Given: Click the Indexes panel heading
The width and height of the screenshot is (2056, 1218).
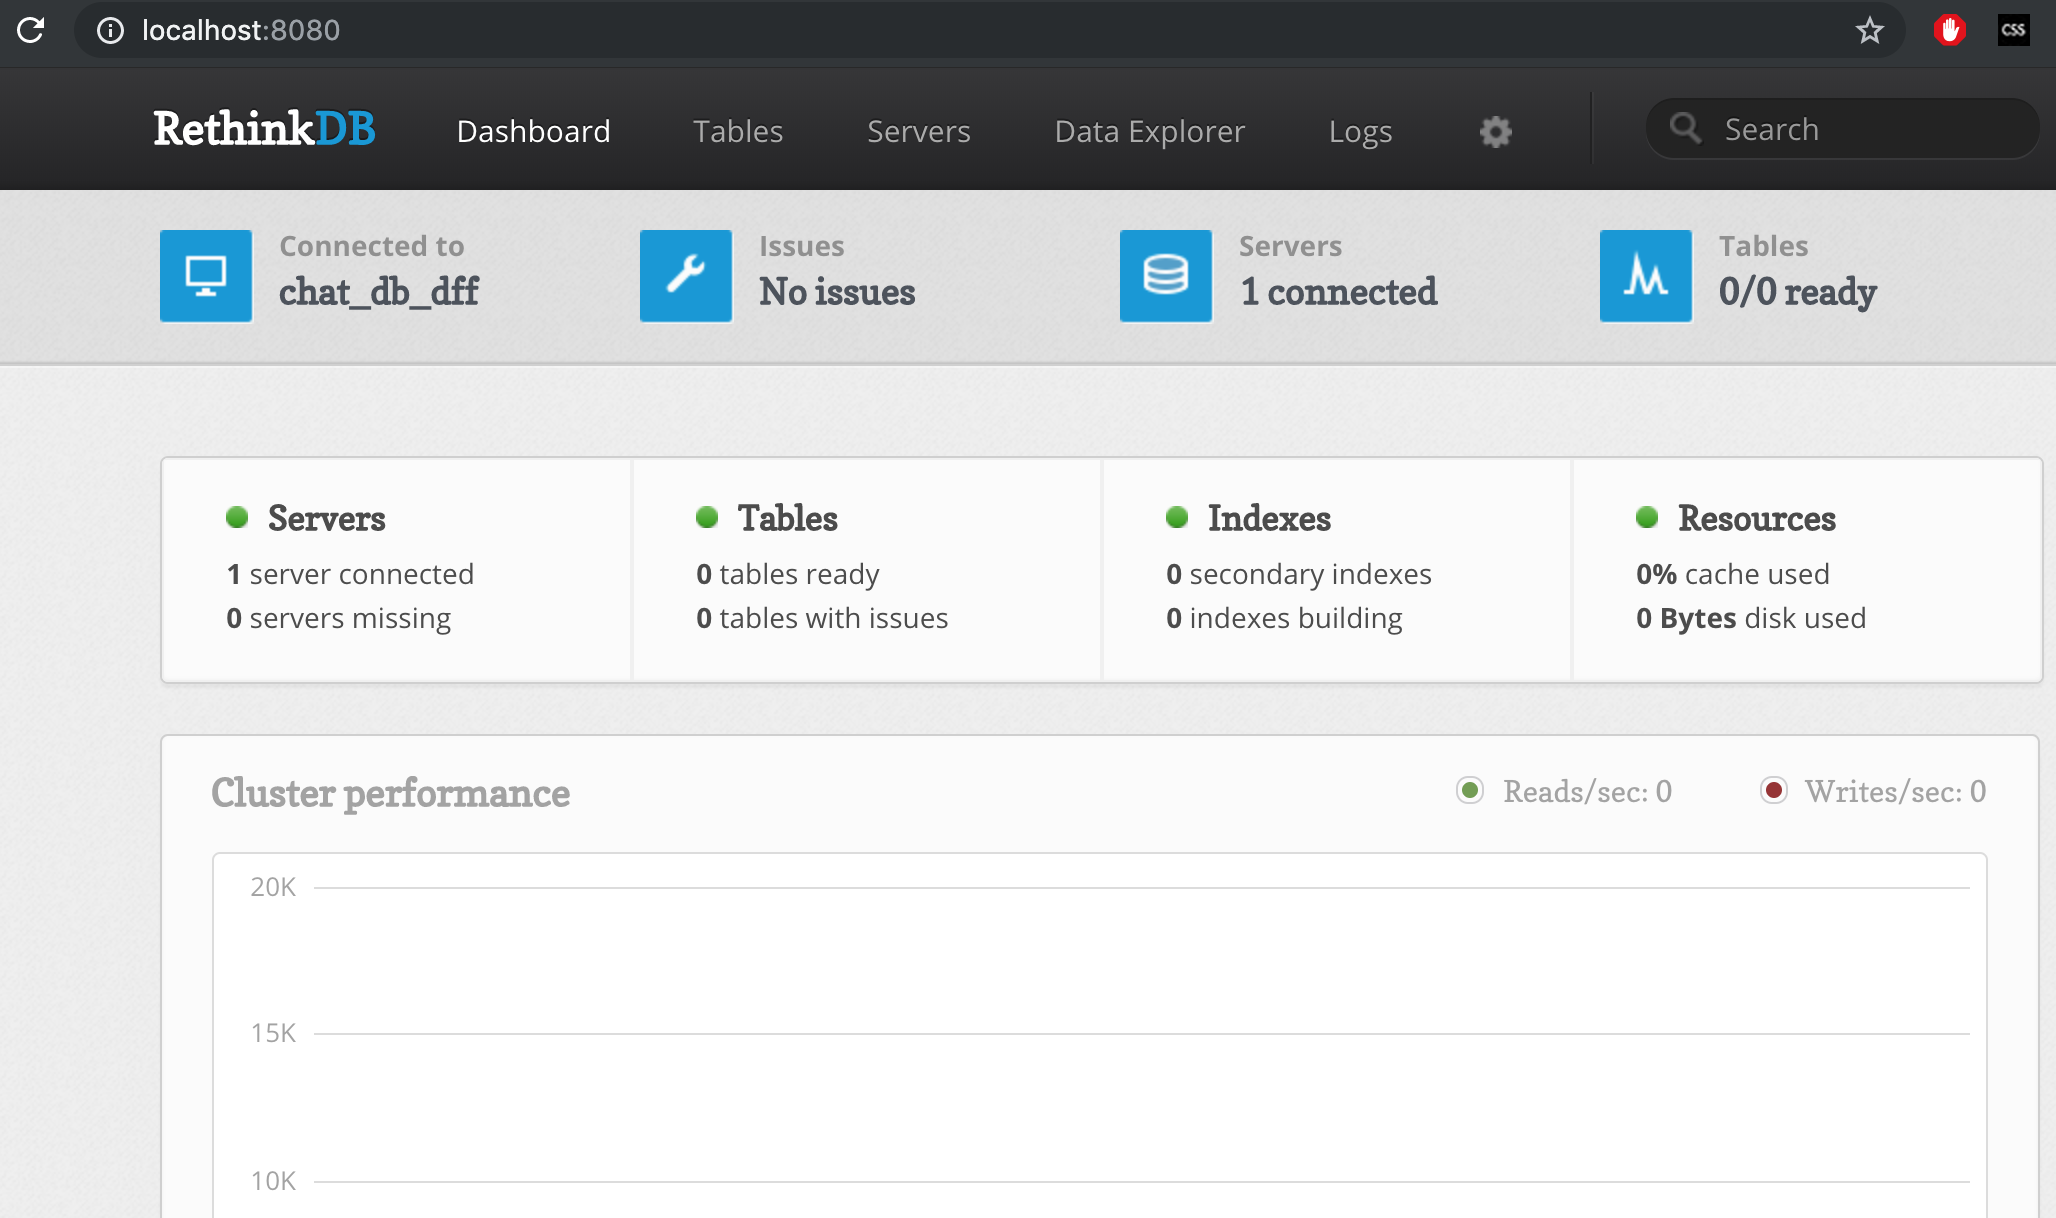Looking at the screenshot, I should (1269, 518).
